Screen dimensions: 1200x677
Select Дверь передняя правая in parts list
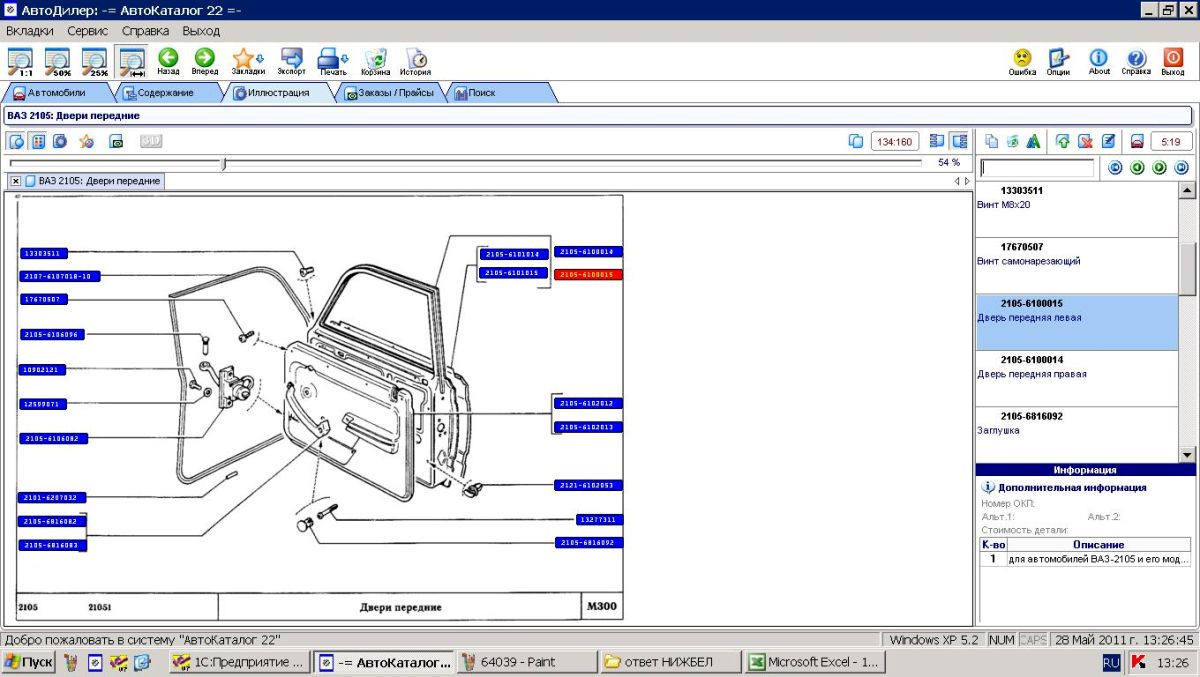[x=1077, y=379]
